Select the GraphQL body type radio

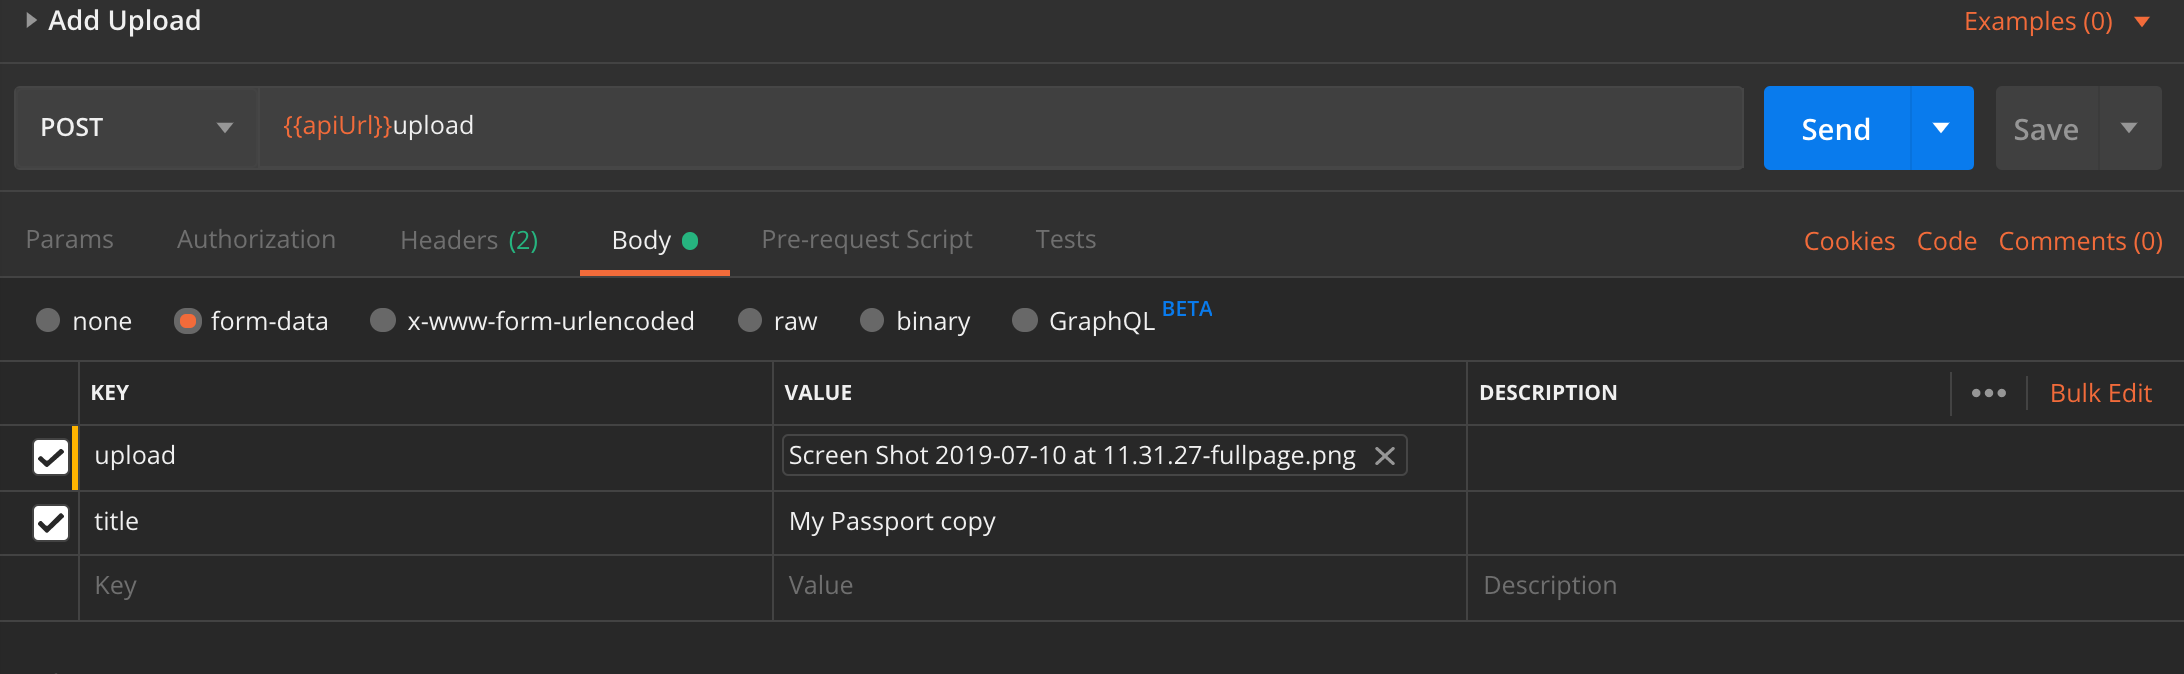1025,320
